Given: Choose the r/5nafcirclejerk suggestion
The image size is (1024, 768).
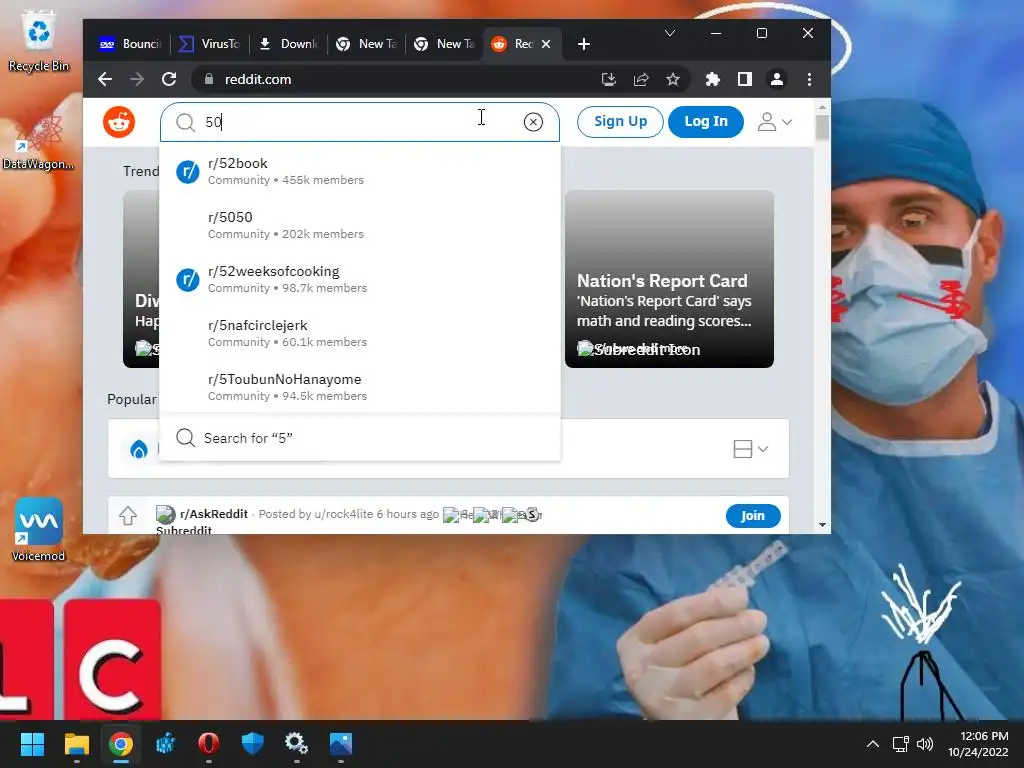Looking at the screenshot, I should [x=360, y=333].
